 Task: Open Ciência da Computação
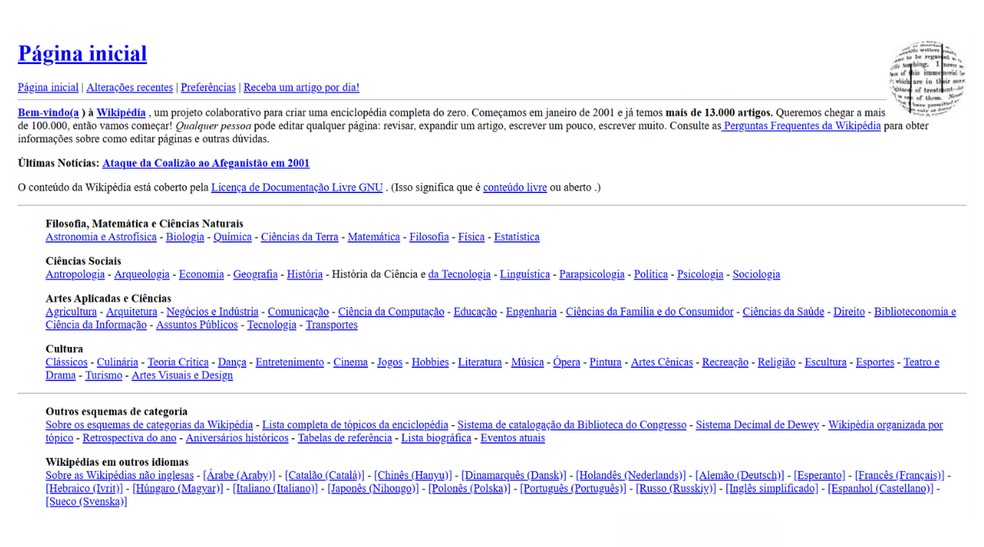[391, 312]
